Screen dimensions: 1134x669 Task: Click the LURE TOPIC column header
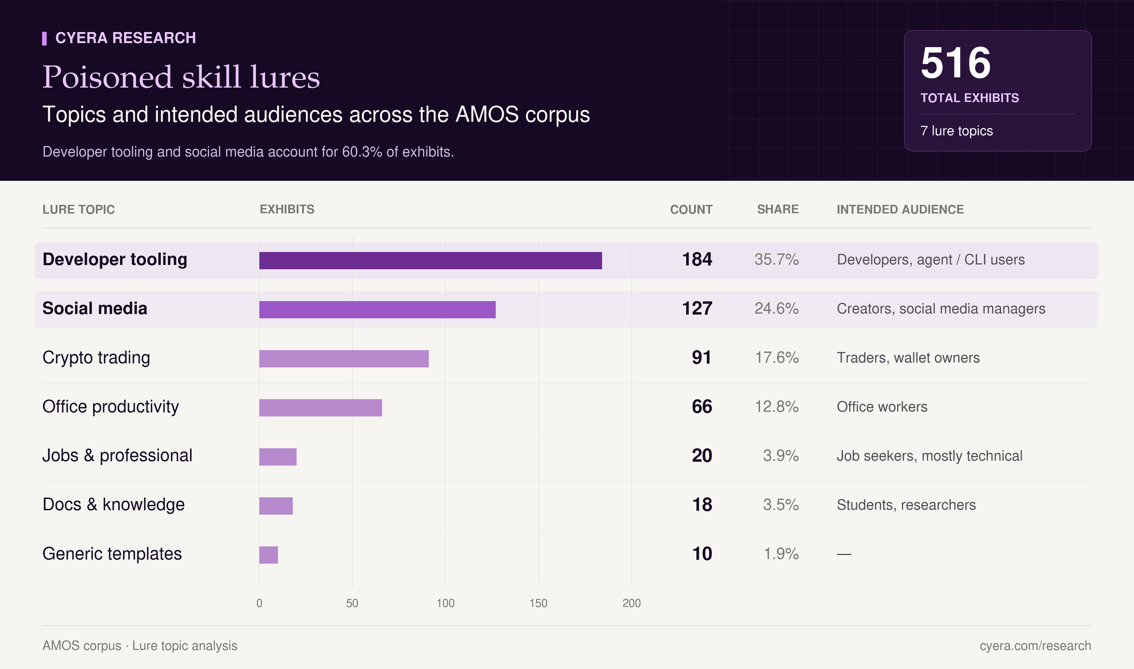pos(78,210)
